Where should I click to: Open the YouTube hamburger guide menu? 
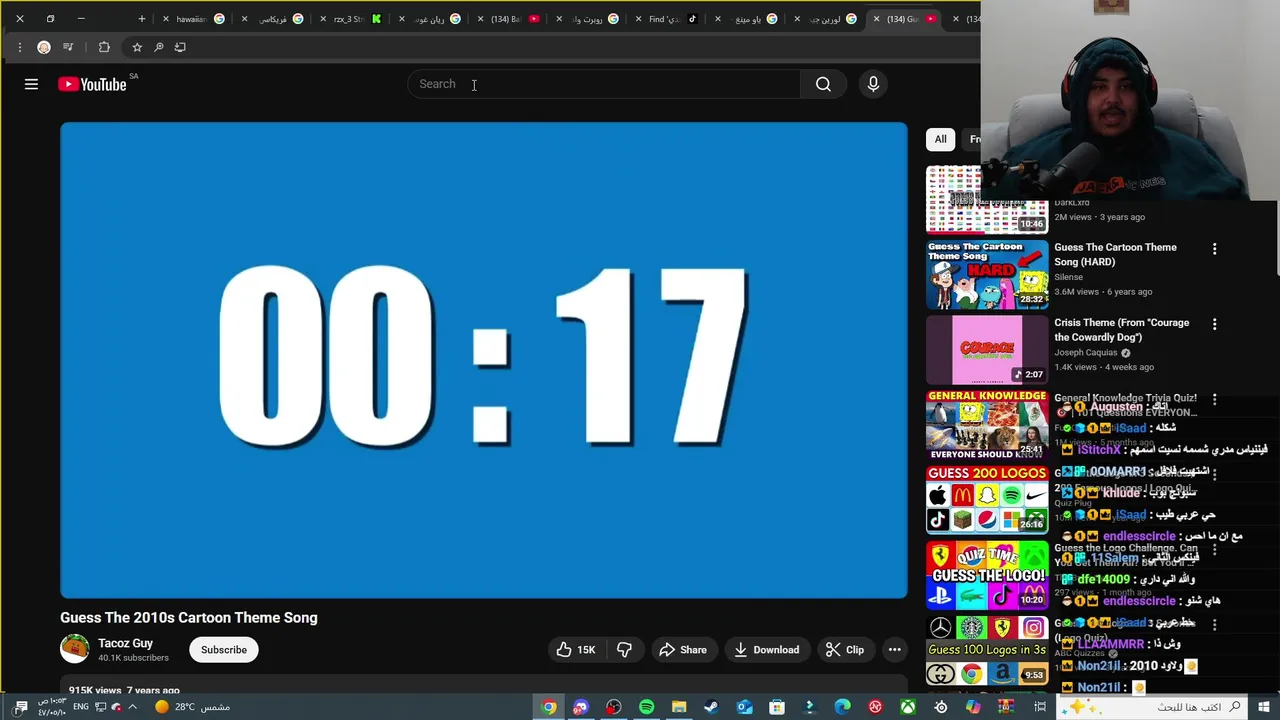31,85
